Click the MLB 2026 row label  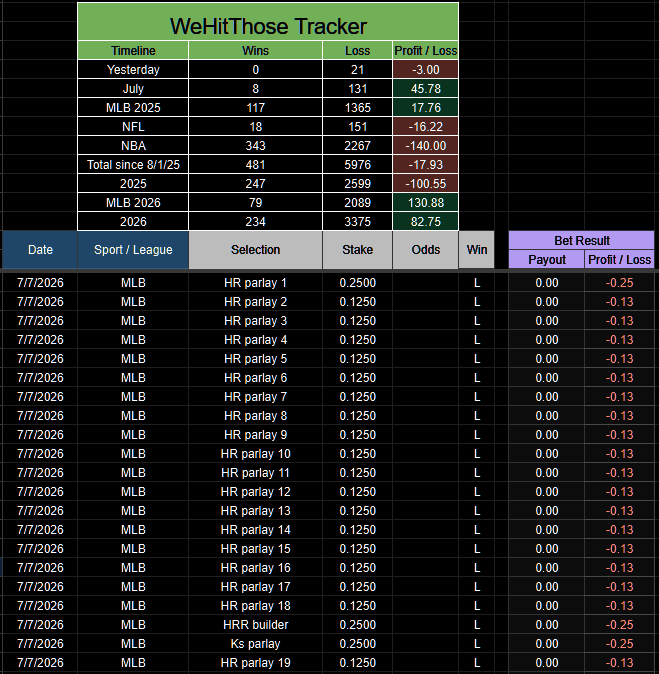(133, 202)
